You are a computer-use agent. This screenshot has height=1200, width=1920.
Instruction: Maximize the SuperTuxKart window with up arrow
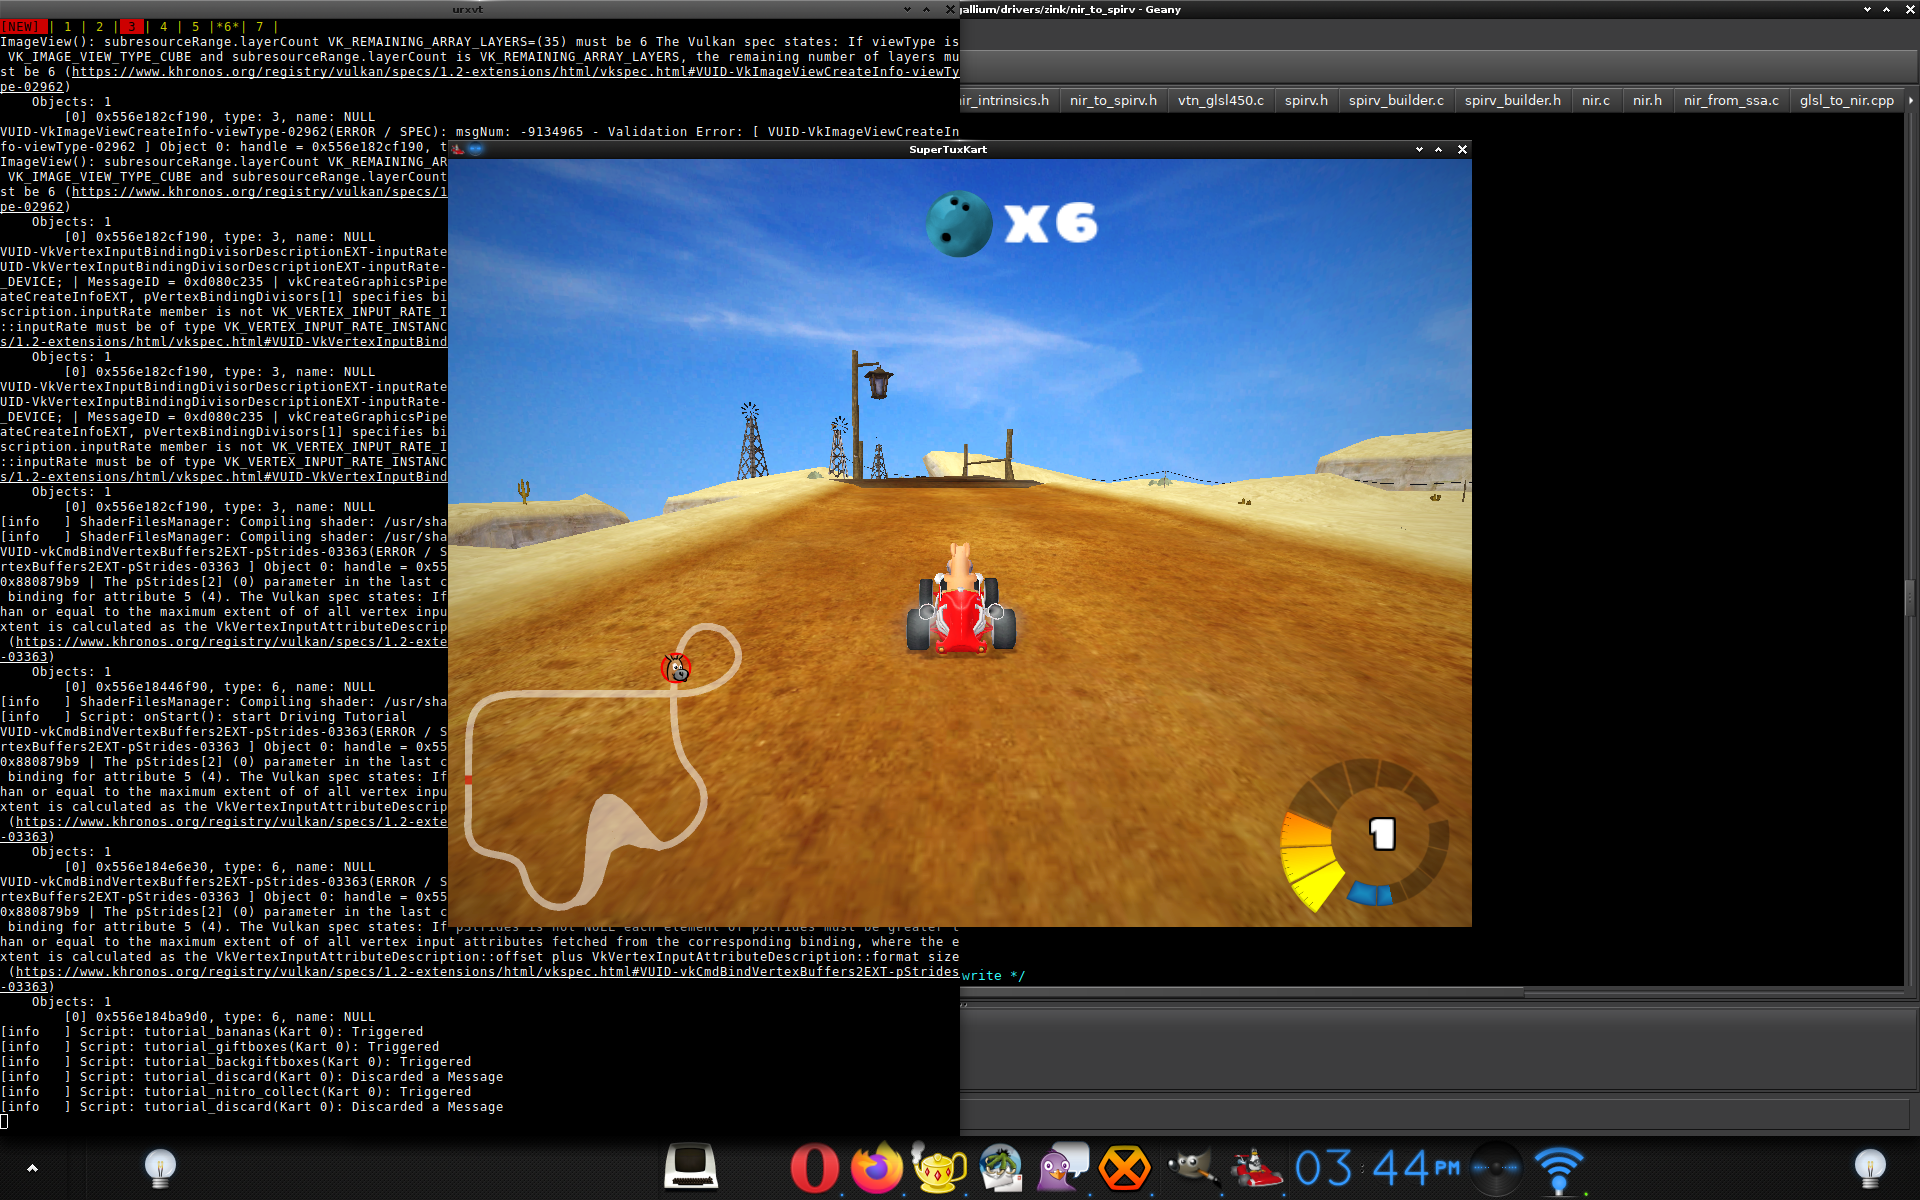click(x=1439, y=149)
